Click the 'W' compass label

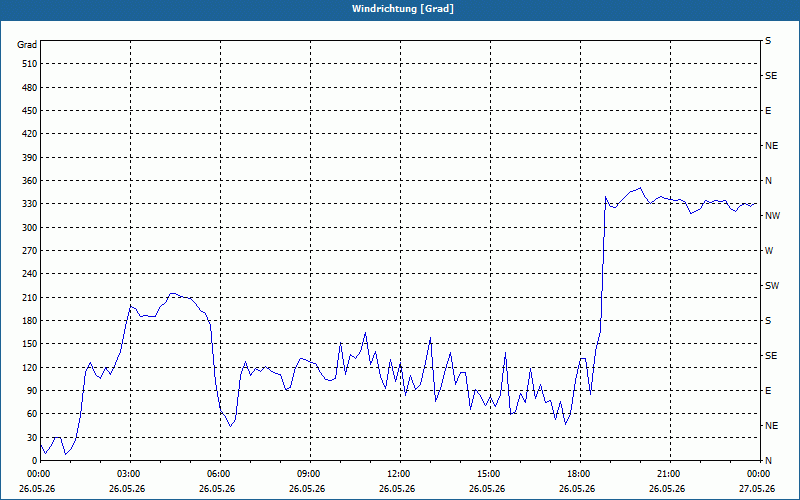coord(769,251)
